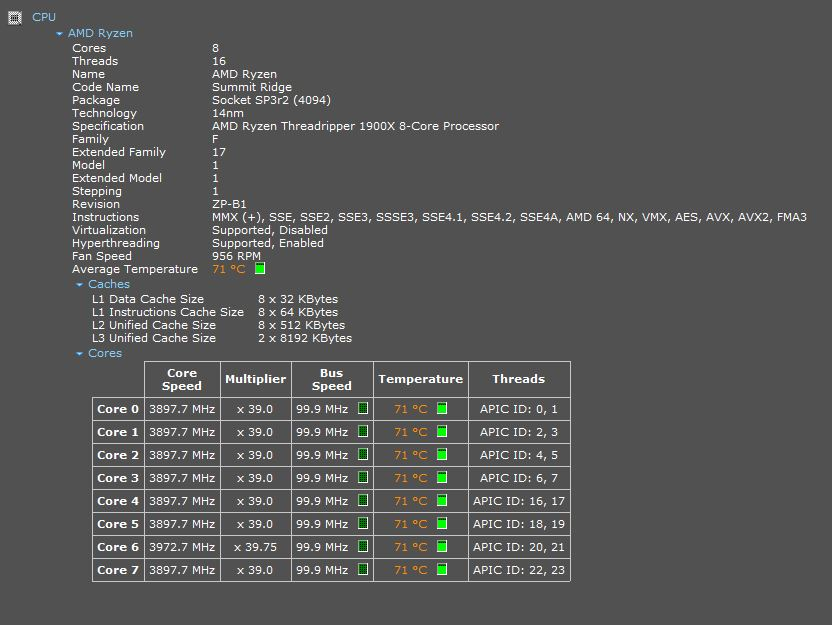Click the Core 0 temperature indicator square

point(442,408)
